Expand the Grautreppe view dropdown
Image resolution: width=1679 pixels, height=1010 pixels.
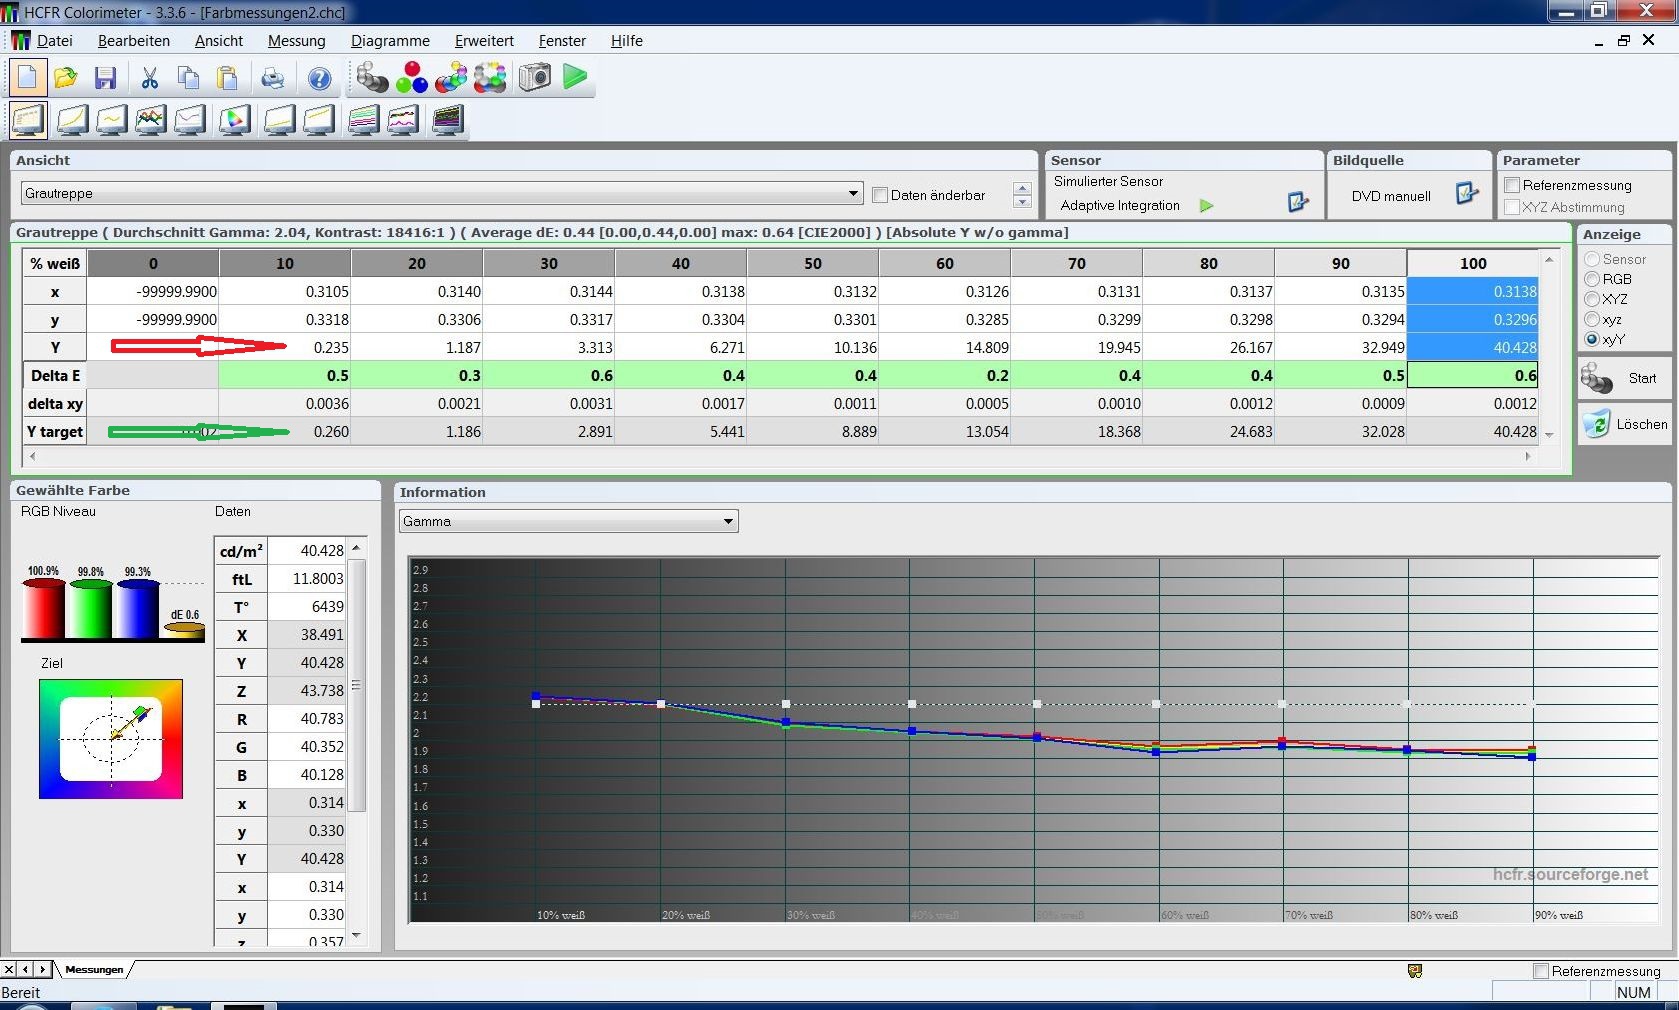[853, 193]
